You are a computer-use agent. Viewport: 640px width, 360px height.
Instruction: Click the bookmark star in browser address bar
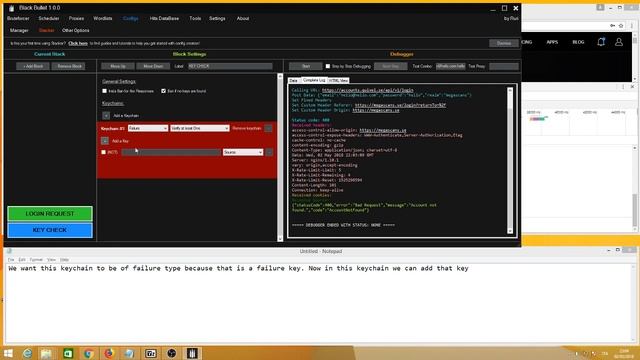621,25
